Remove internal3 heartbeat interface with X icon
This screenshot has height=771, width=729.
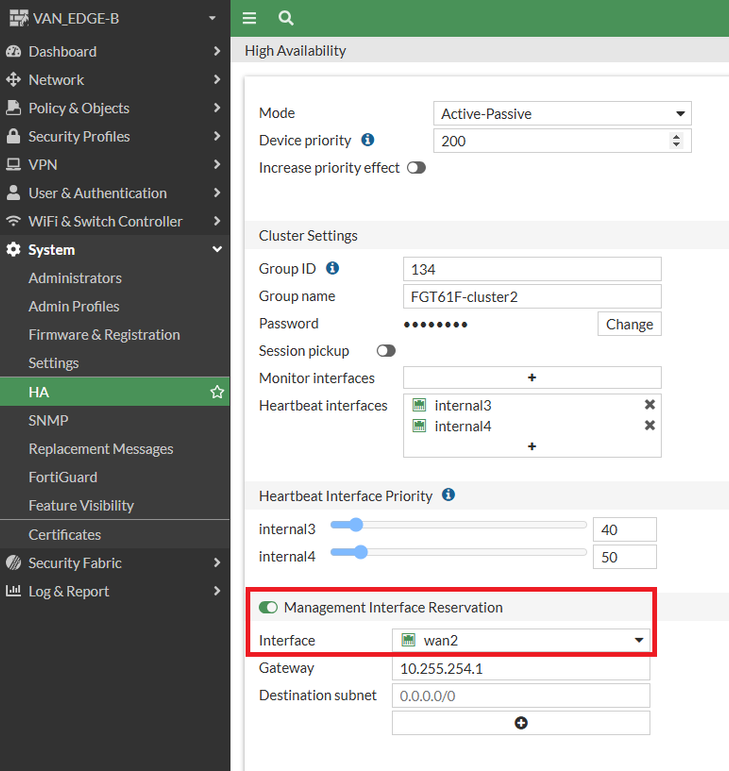click(x=650, y=405)
